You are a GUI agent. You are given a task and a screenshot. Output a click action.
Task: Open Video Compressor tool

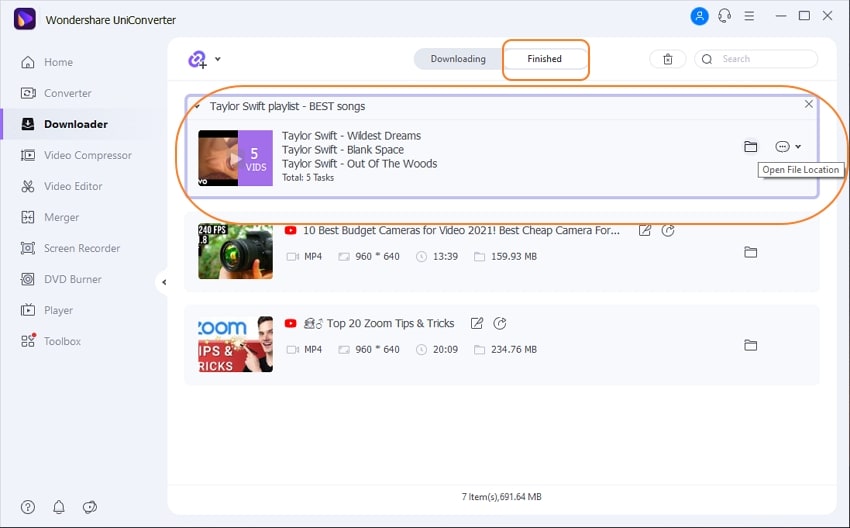[76, 155]
